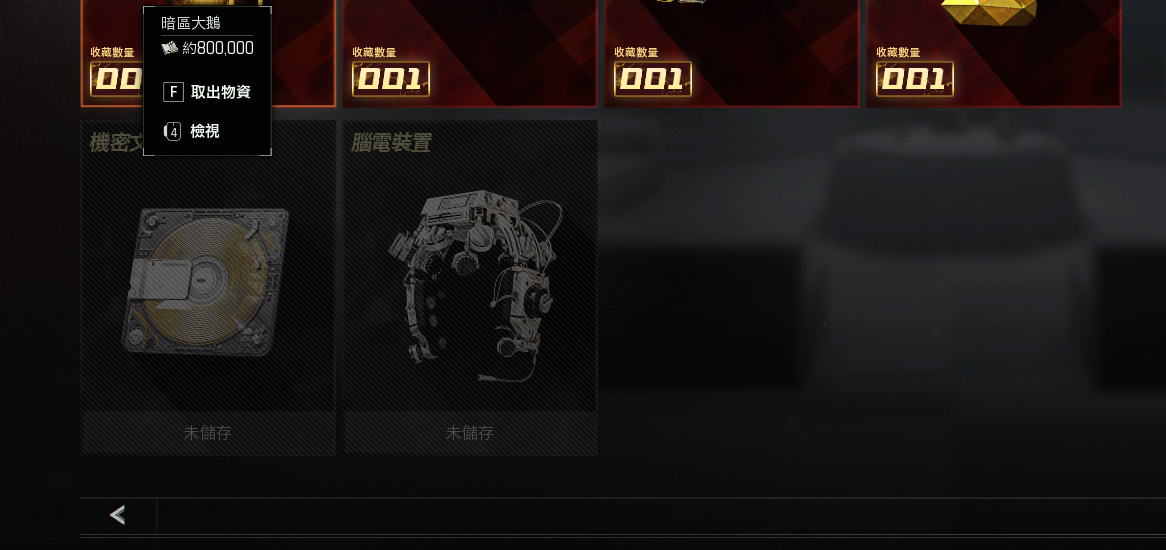1166x550 pixels.
Task: Click 未儲存 under the 腦電裝置 card
Action: tap(469, 433)
